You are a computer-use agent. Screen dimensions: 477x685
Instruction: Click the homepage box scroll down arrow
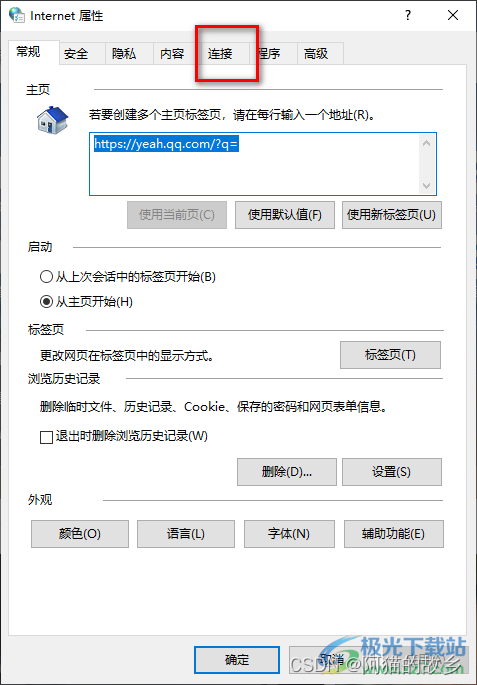click(427, 186)
